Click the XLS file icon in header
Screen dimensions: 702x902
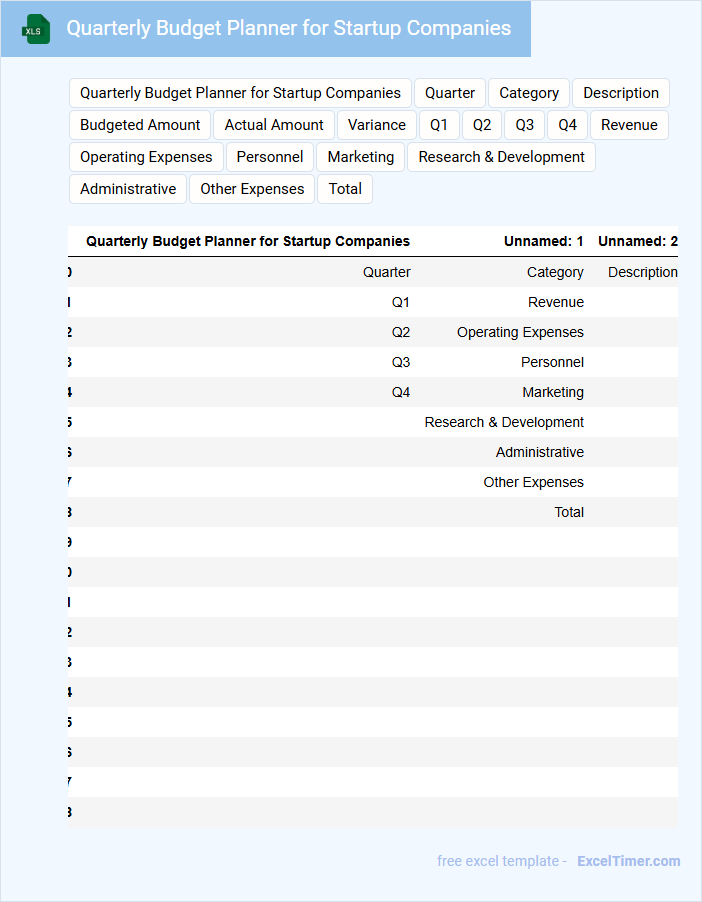point(36,29)
